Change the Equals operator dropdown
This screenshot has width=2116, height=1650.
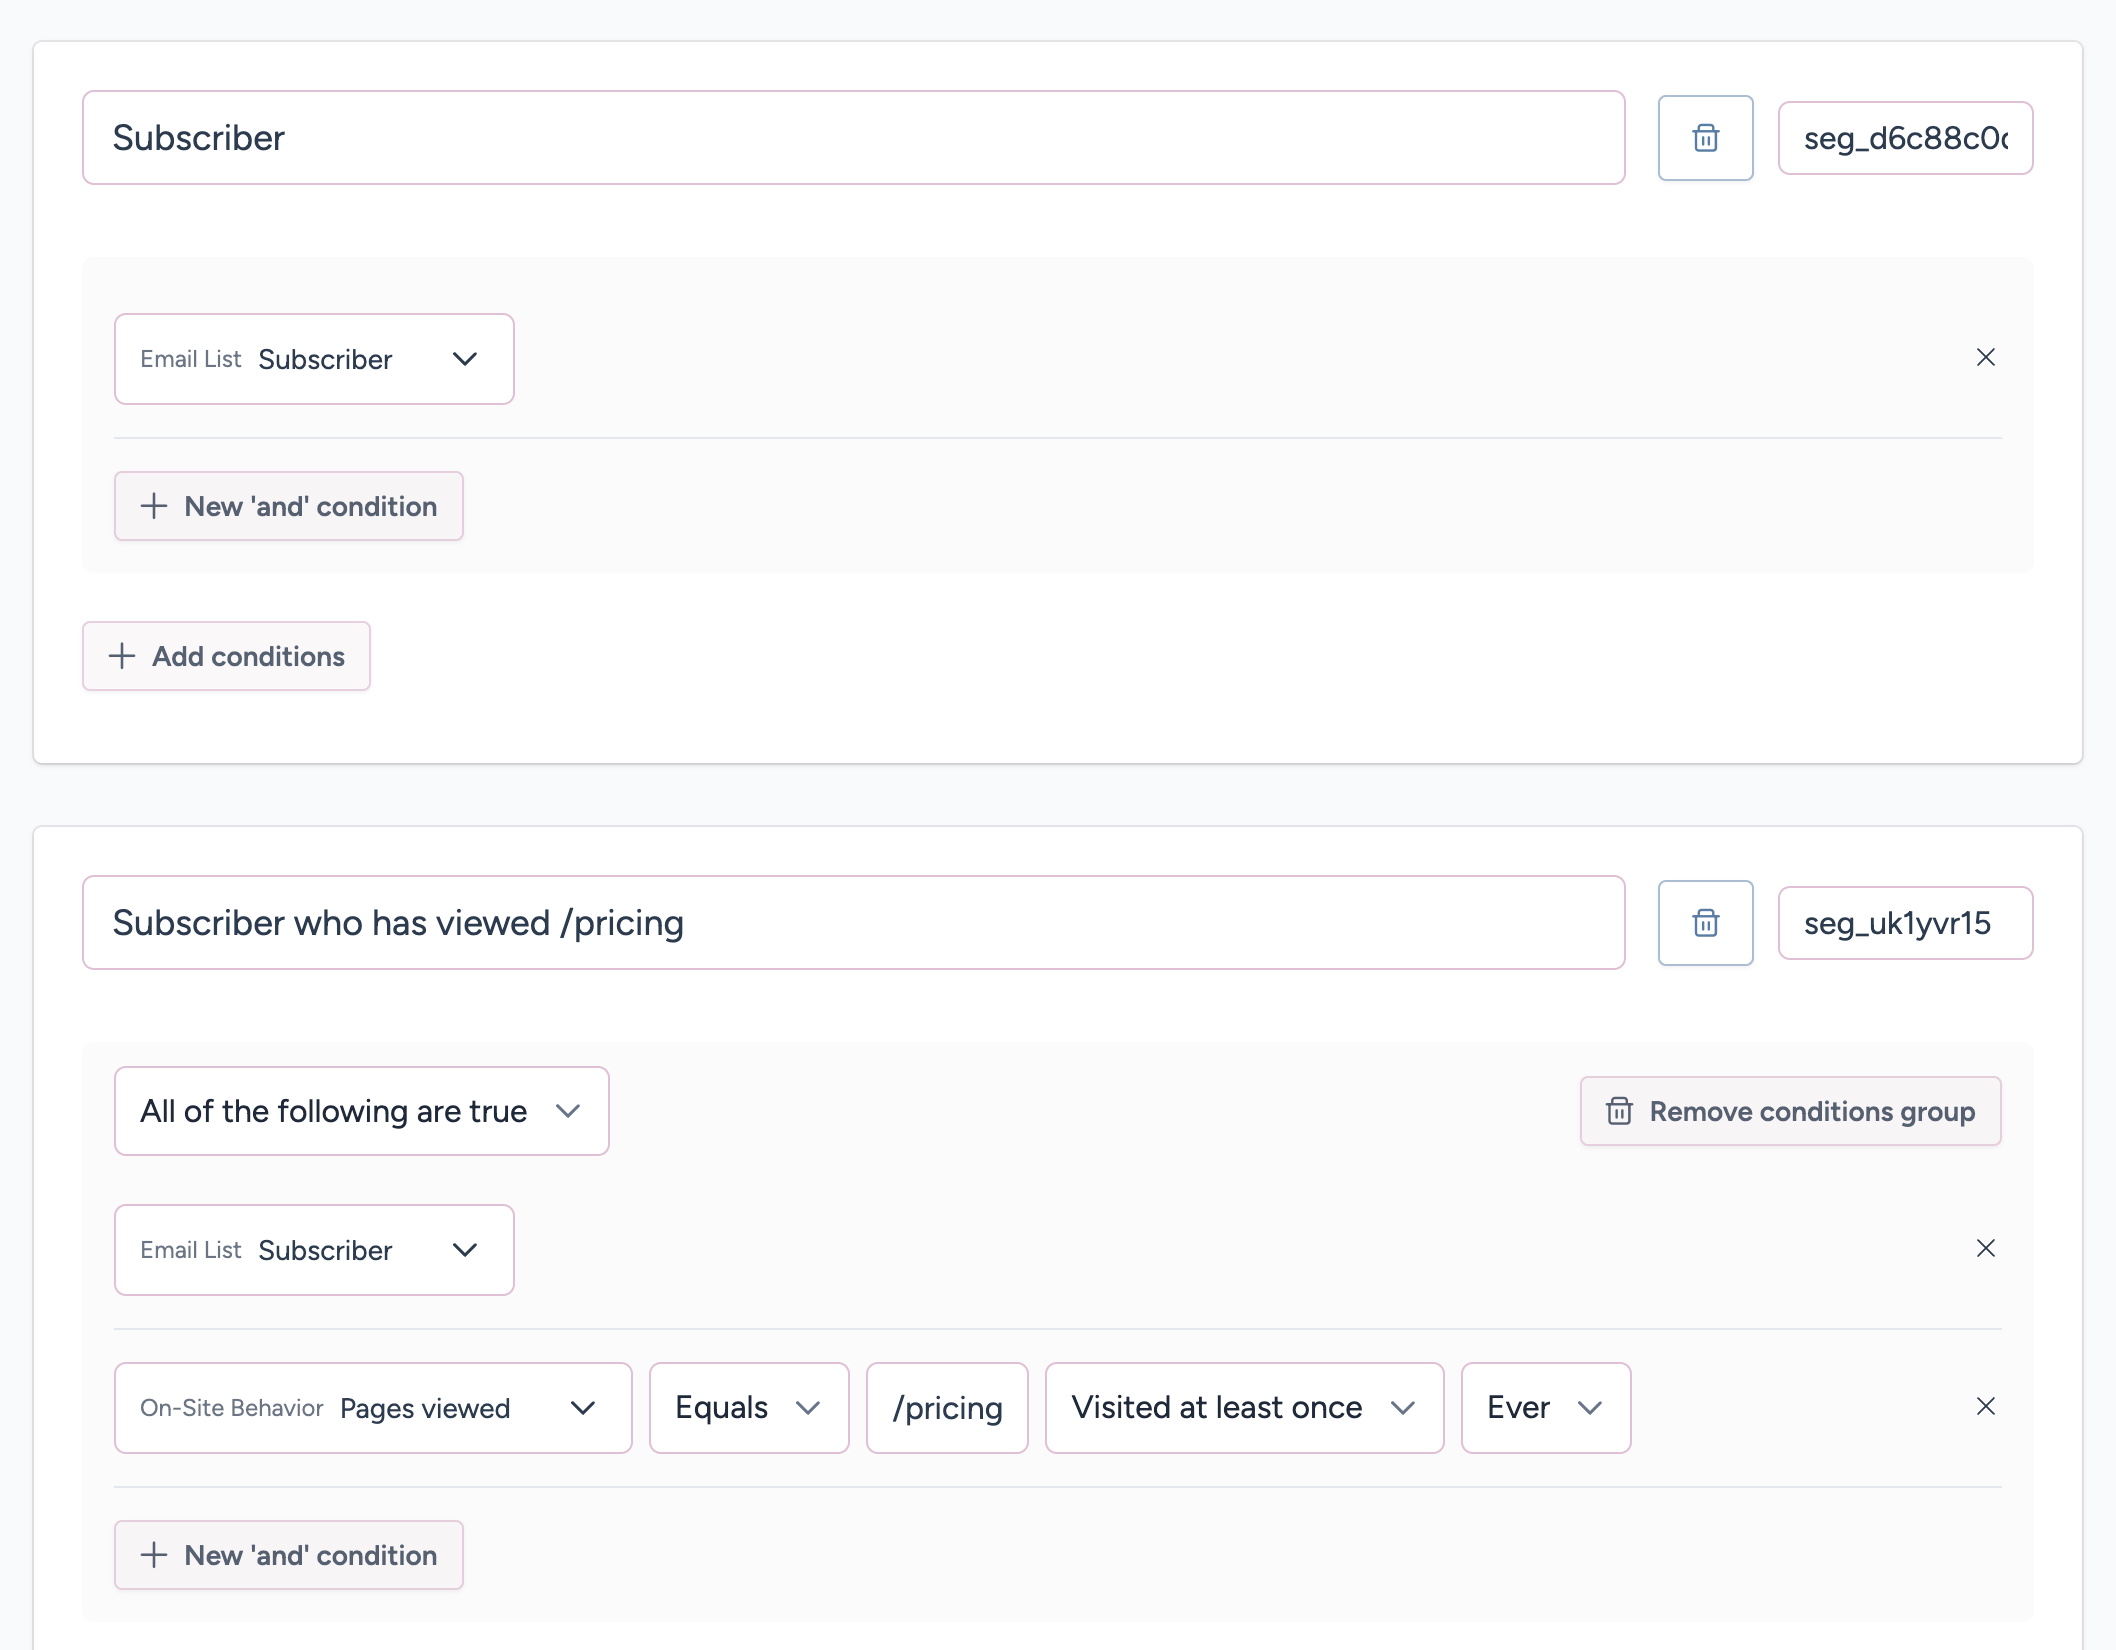coord(748,1408)
